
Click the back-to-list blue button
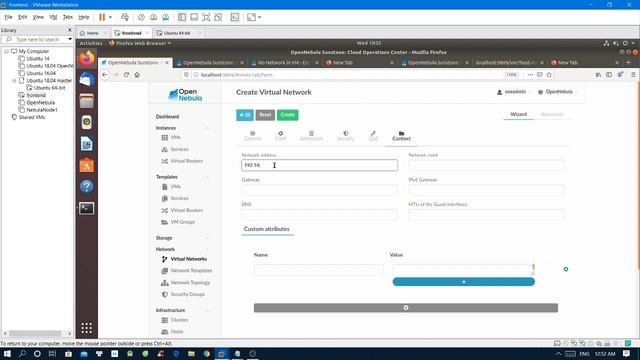coord(245,115)
